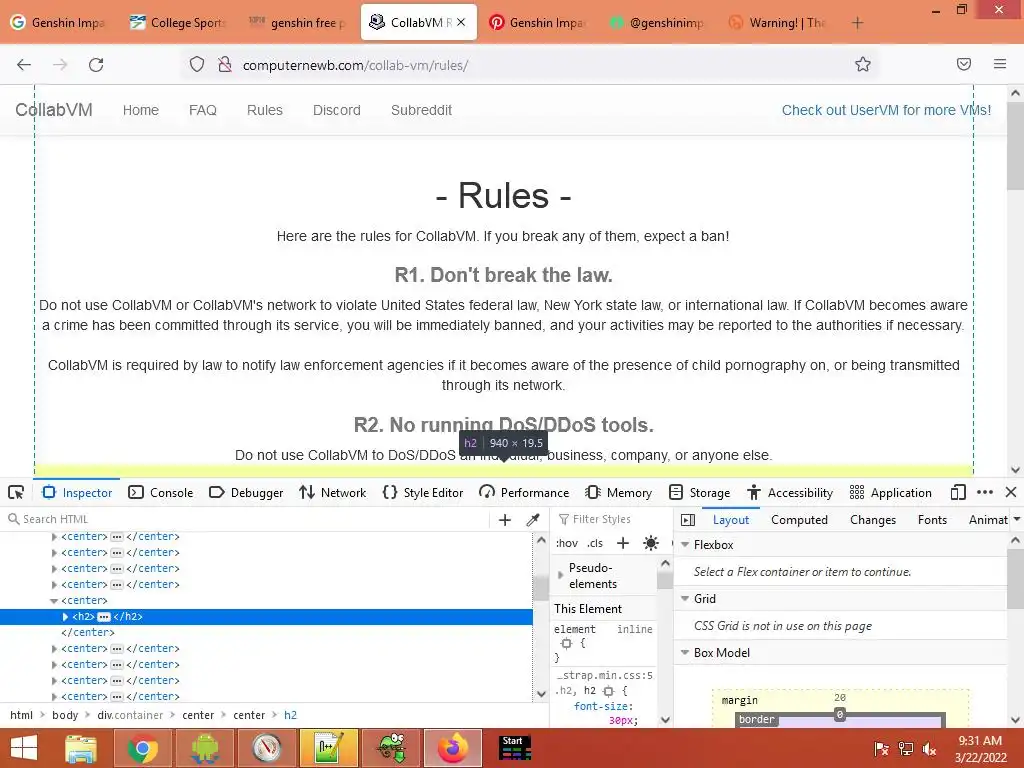
Task: Open the FAQ link
Action: [202, 110]
